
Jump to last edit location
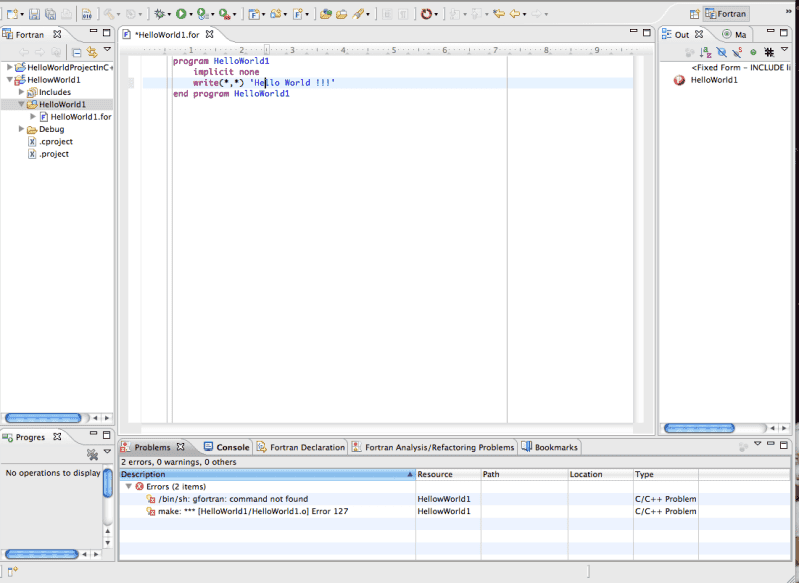(498, 14)
